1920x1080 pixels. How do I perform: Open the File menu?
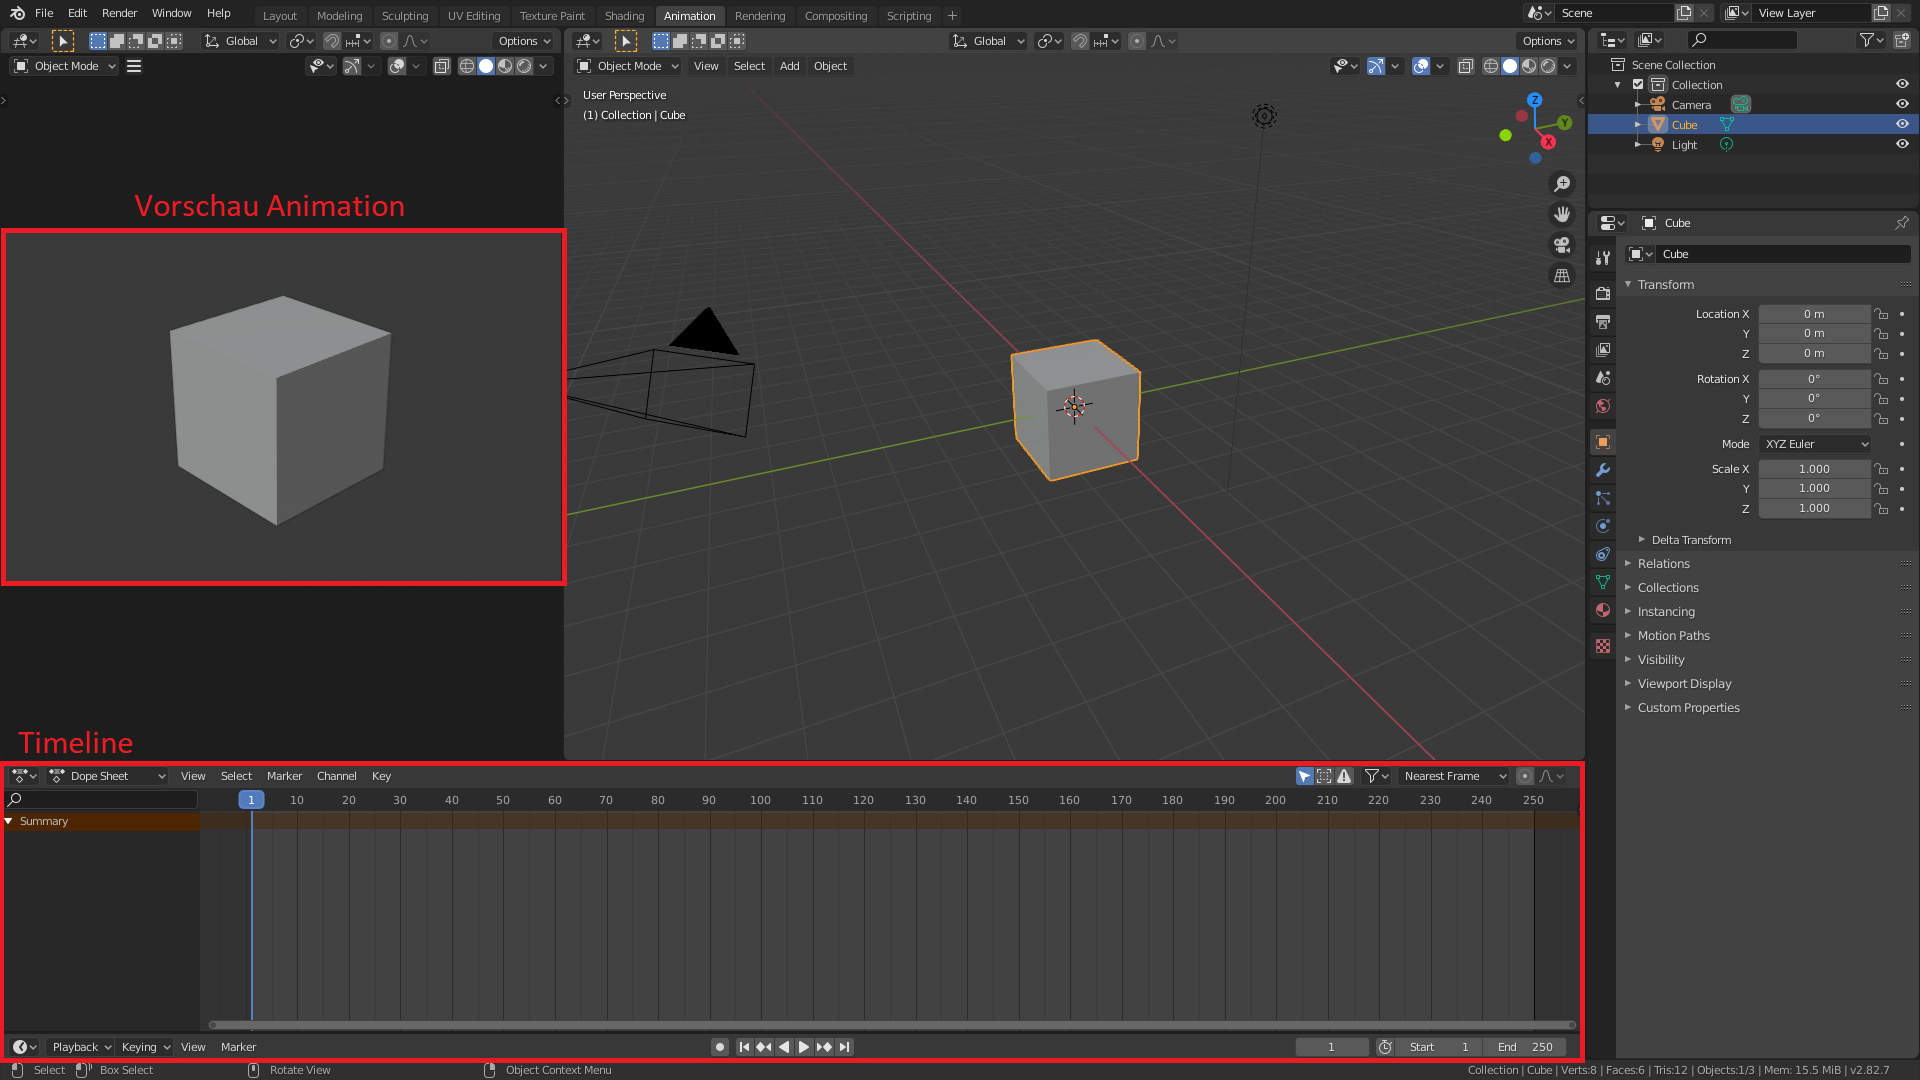(44, 13)
